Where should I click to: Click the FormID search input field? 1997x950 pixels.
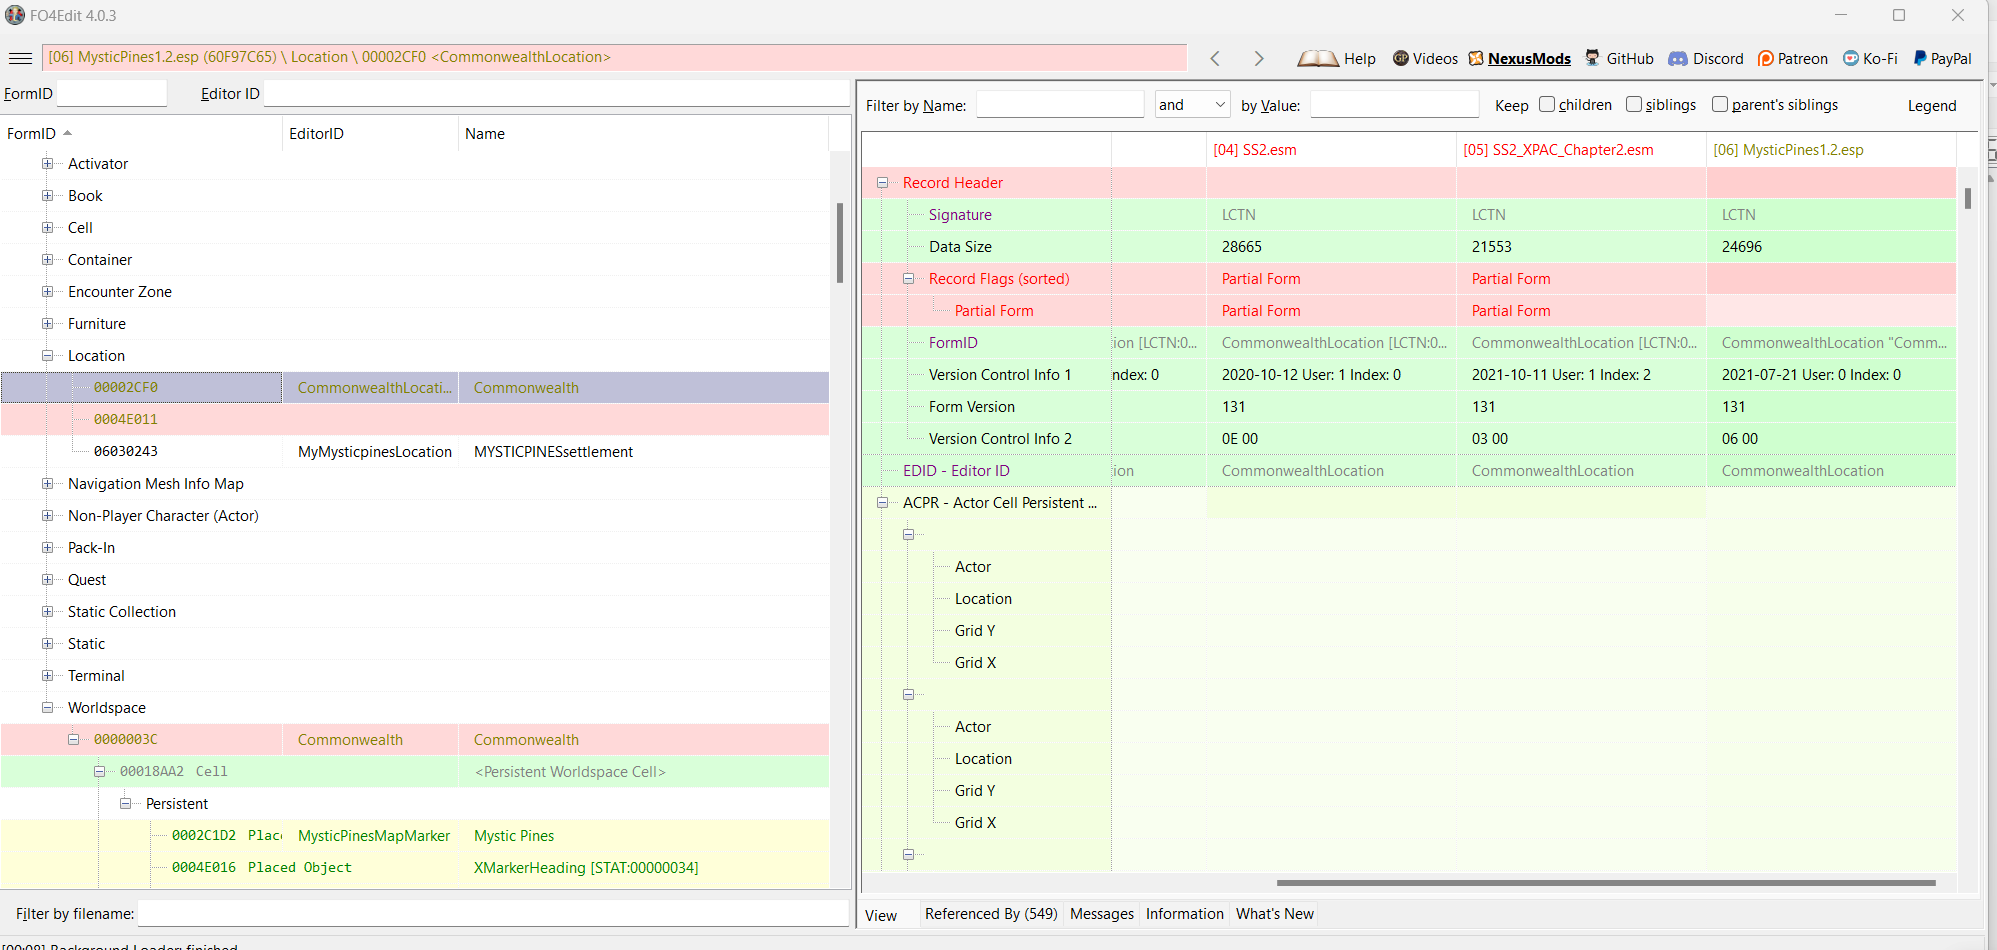pyautogui.click(x=112, y=93)
